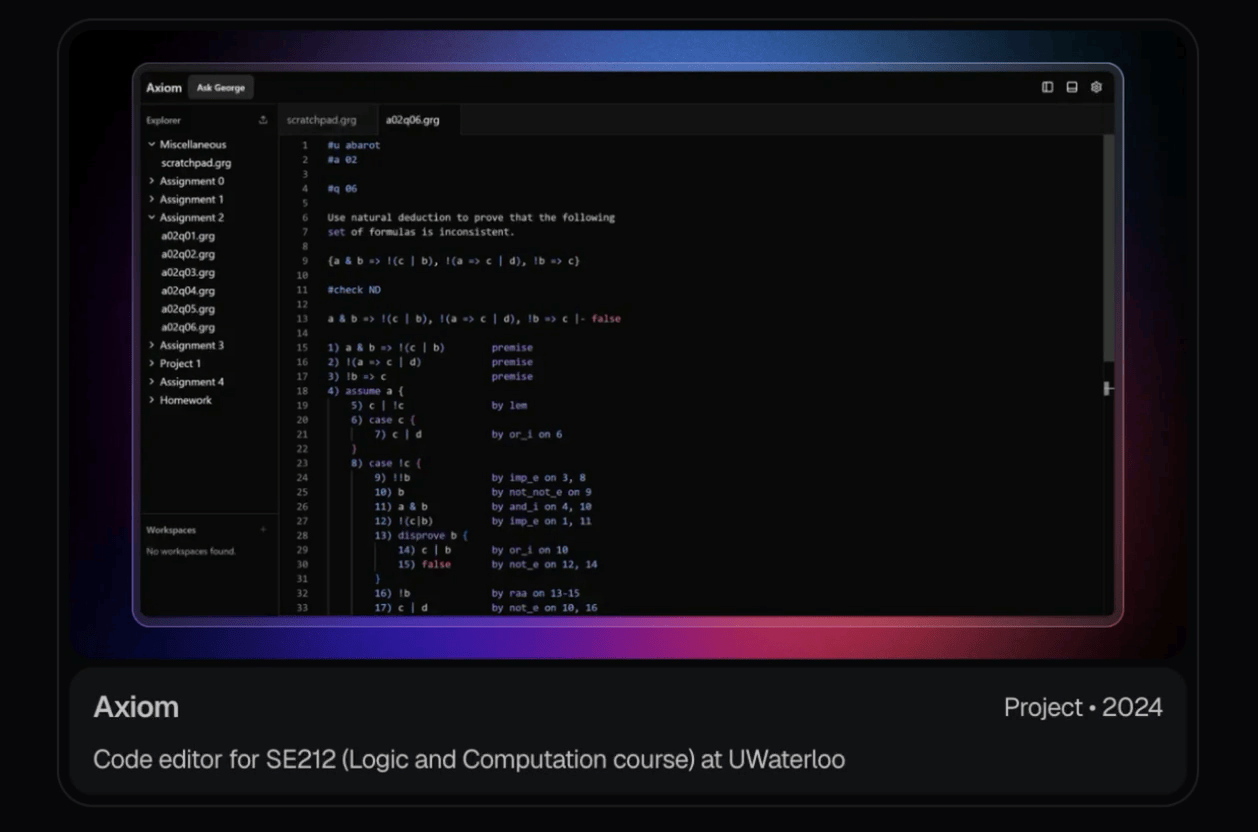
Task: Open a02q02.grg in the Explorer tree
Action: pos(188,254)
